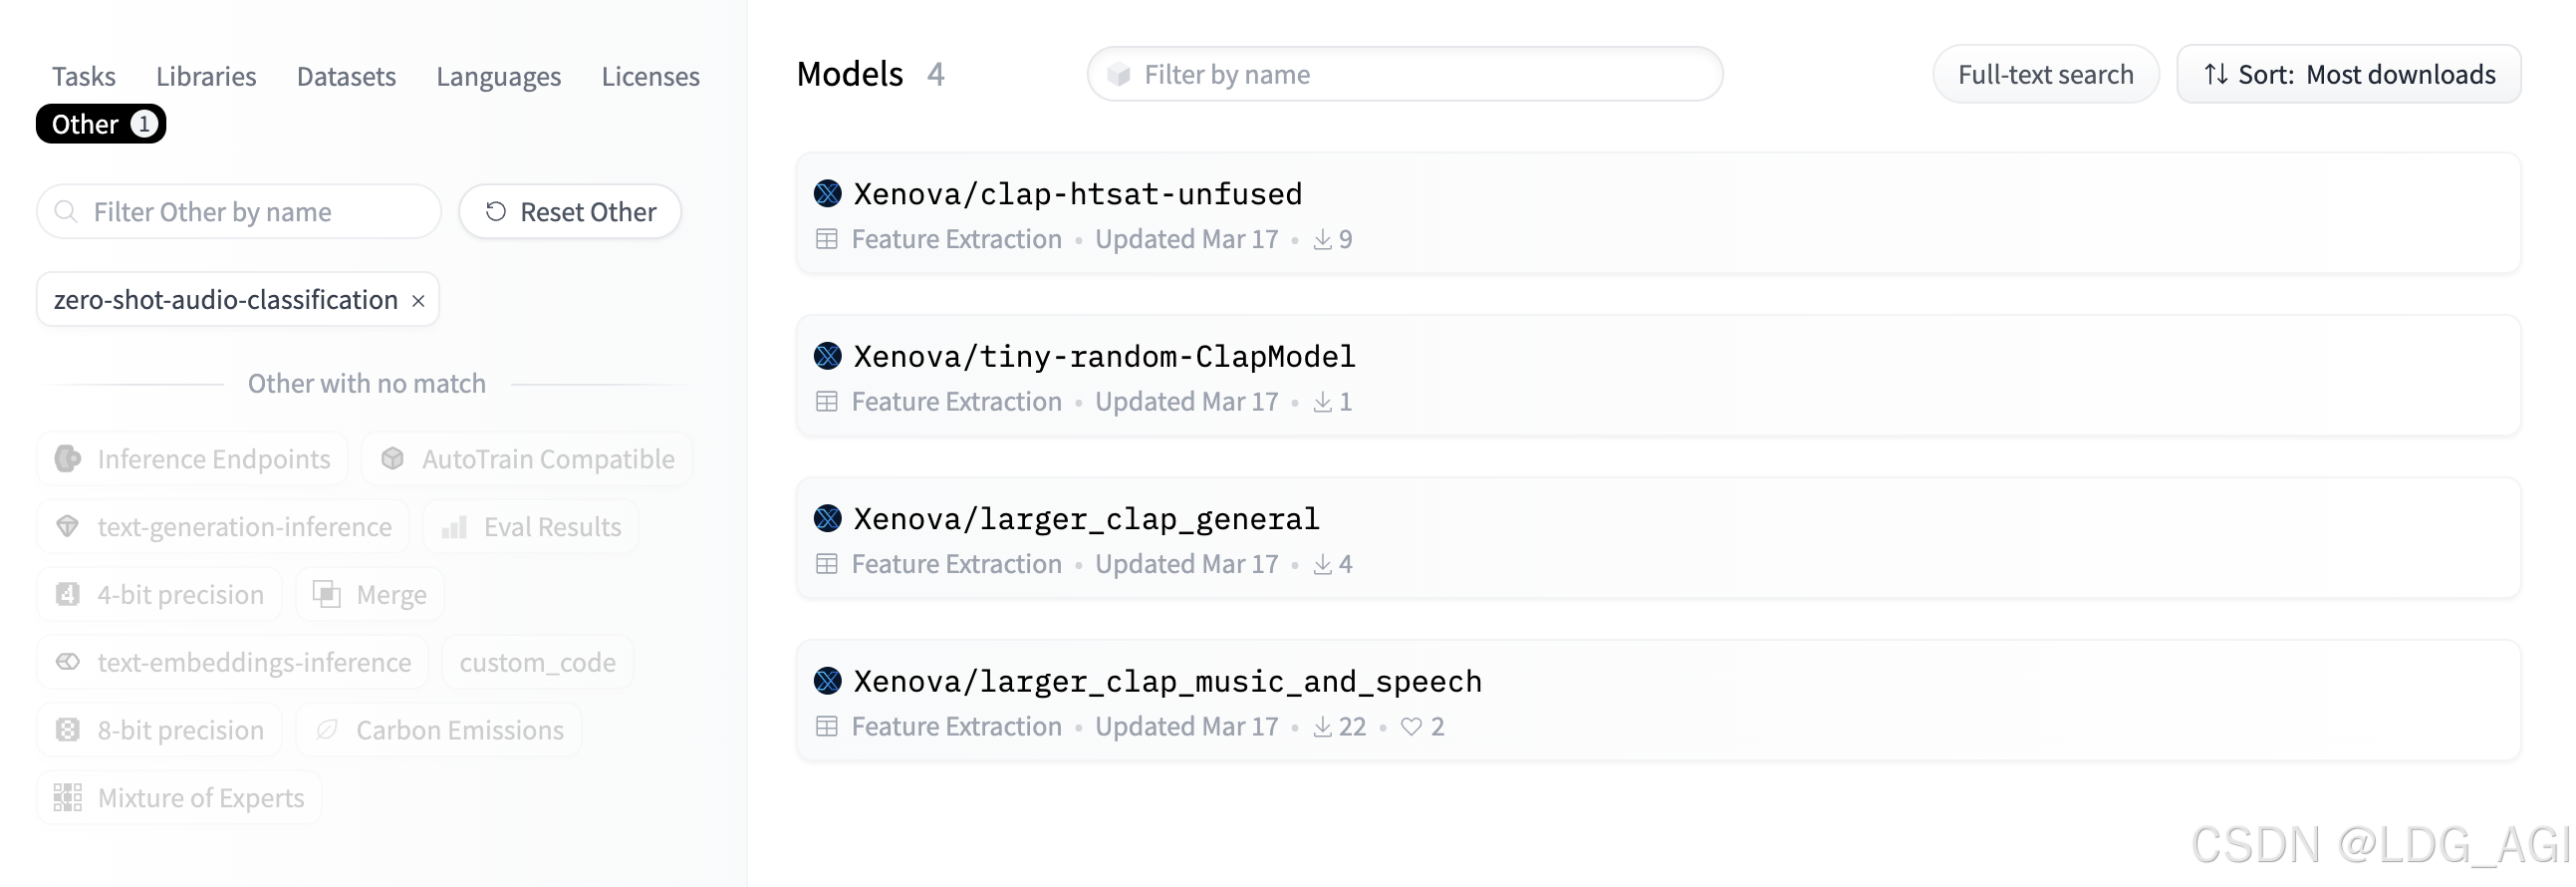Click the Reset Other button
Screen dimensions: 2576x887
(570, 211)
